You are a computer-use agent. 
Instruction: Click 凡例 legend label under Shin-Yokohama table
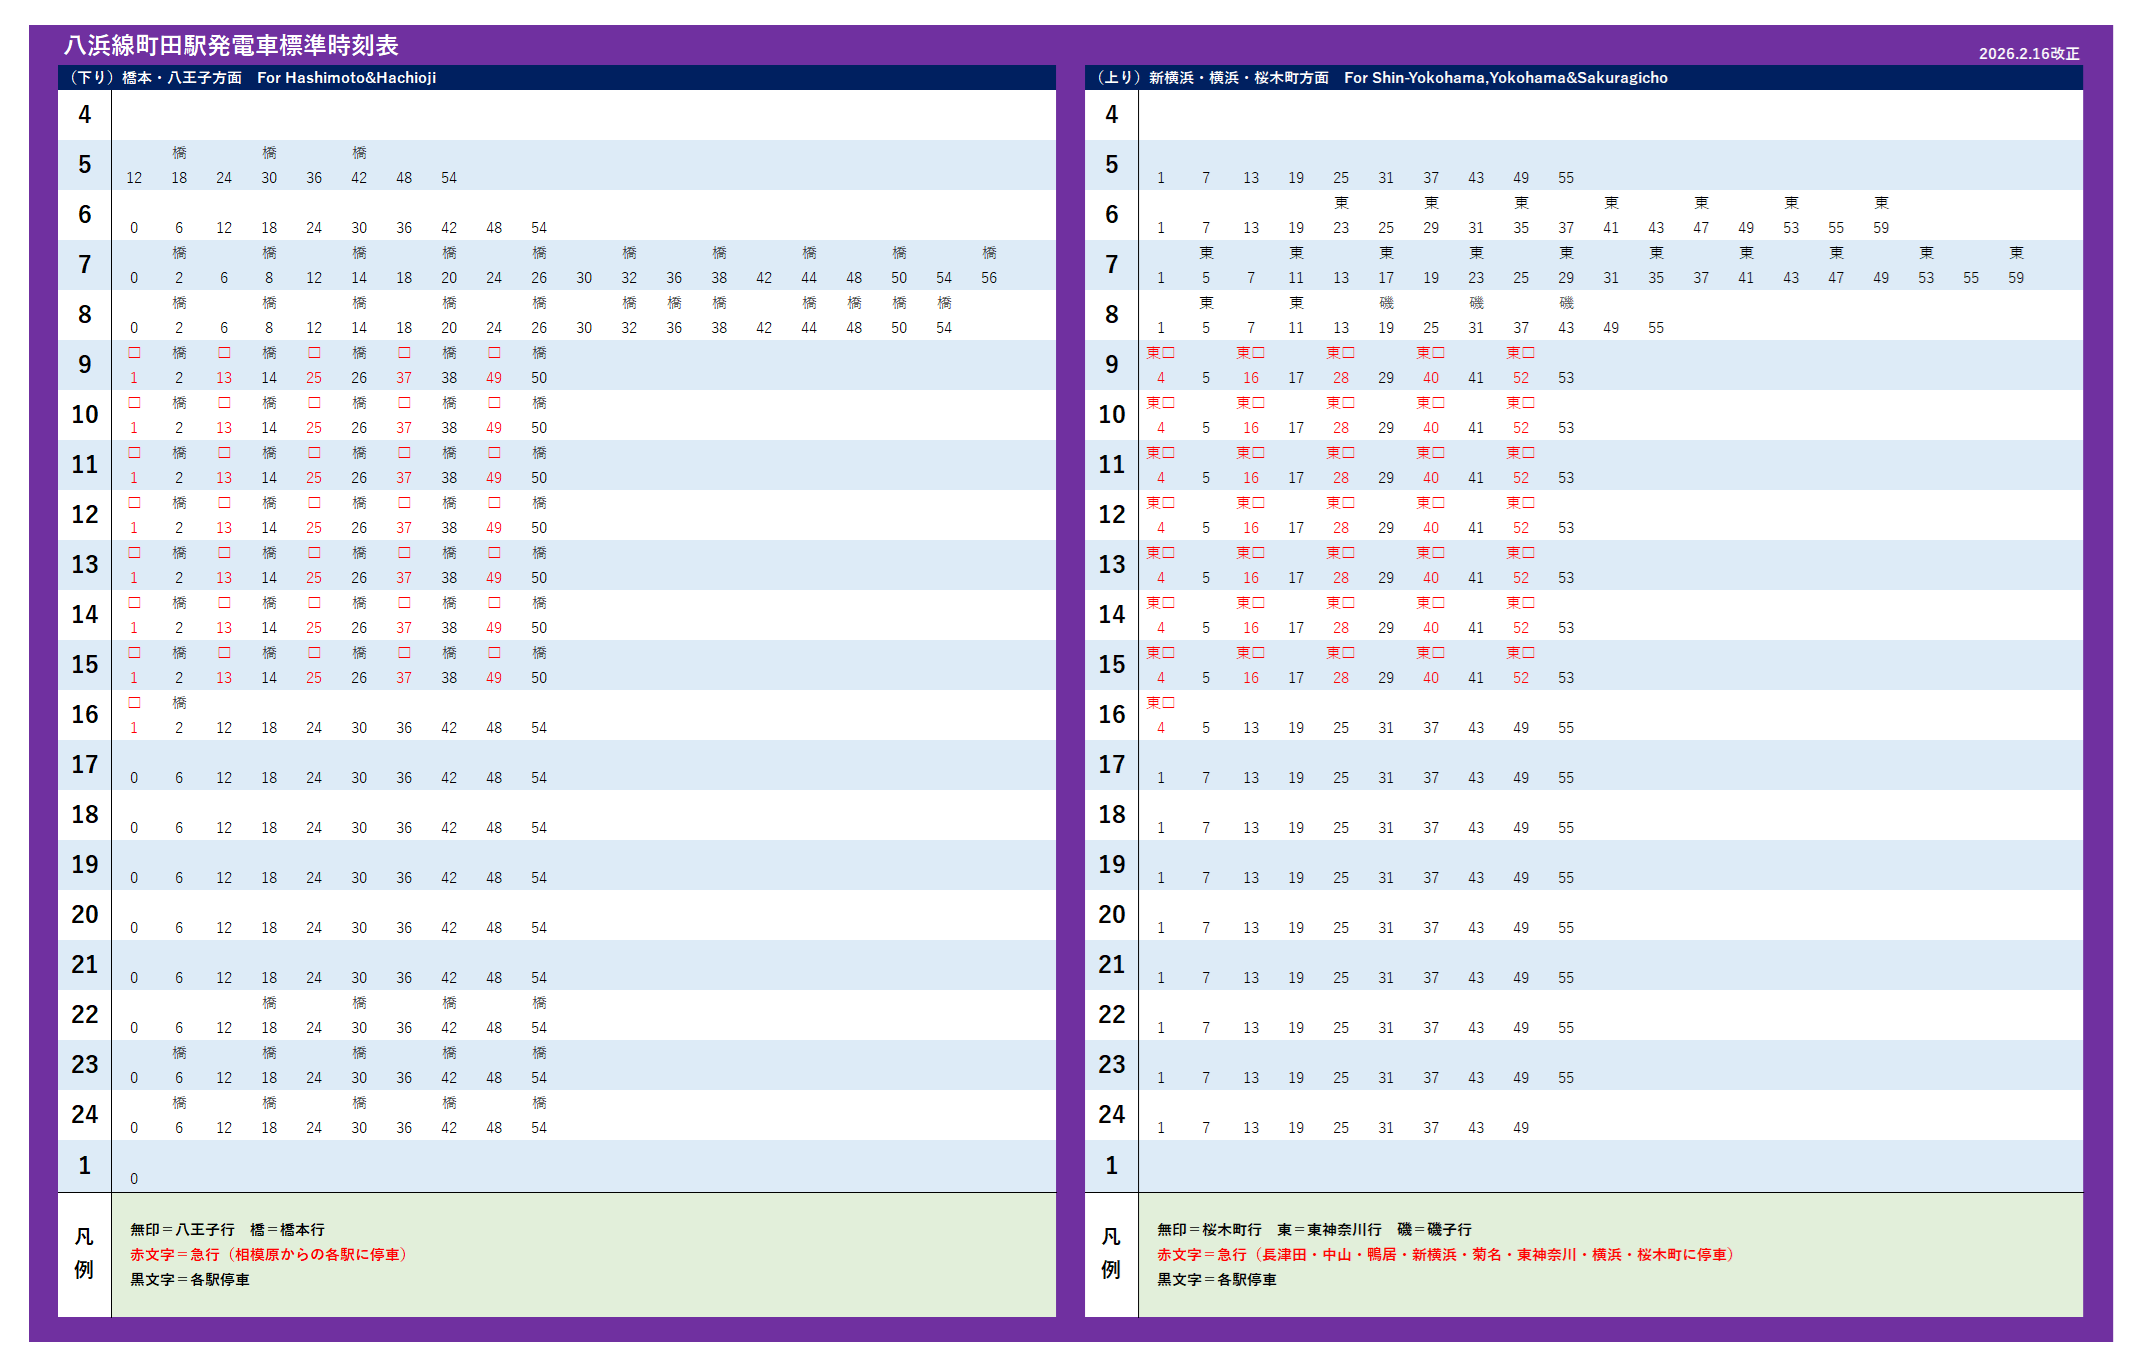[x=1111, y=1253]
